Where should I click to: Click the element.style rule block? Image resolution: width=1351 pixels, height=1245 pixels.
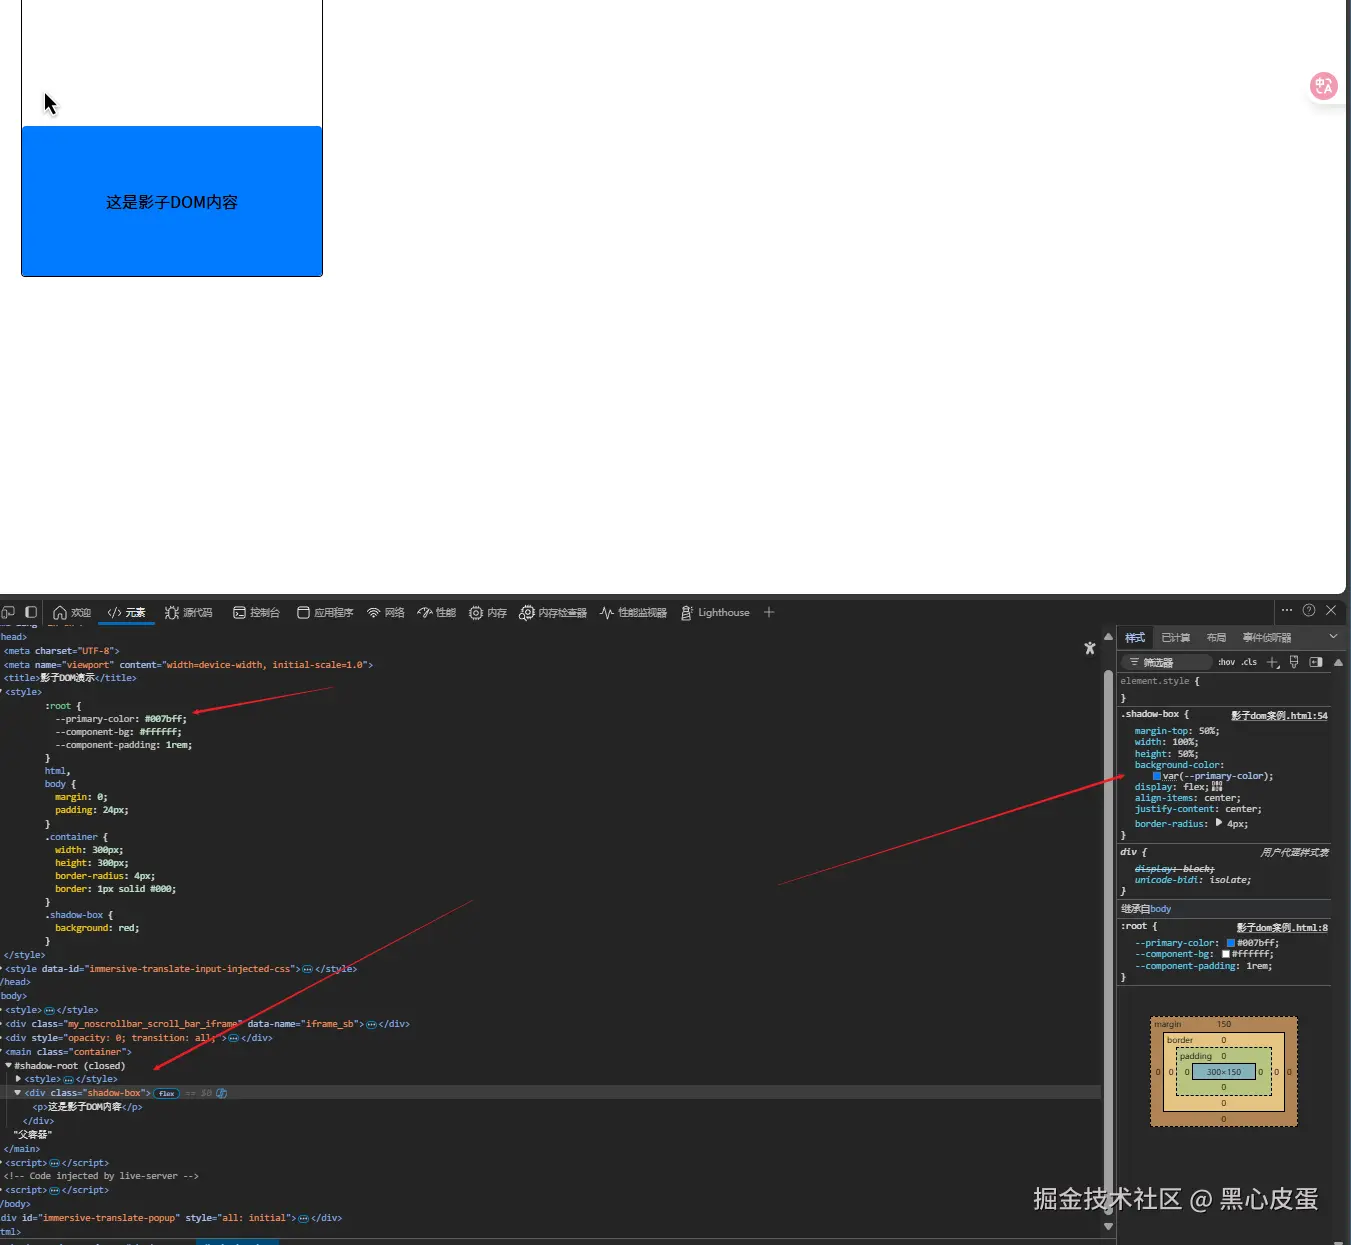tap(1224, 689)
